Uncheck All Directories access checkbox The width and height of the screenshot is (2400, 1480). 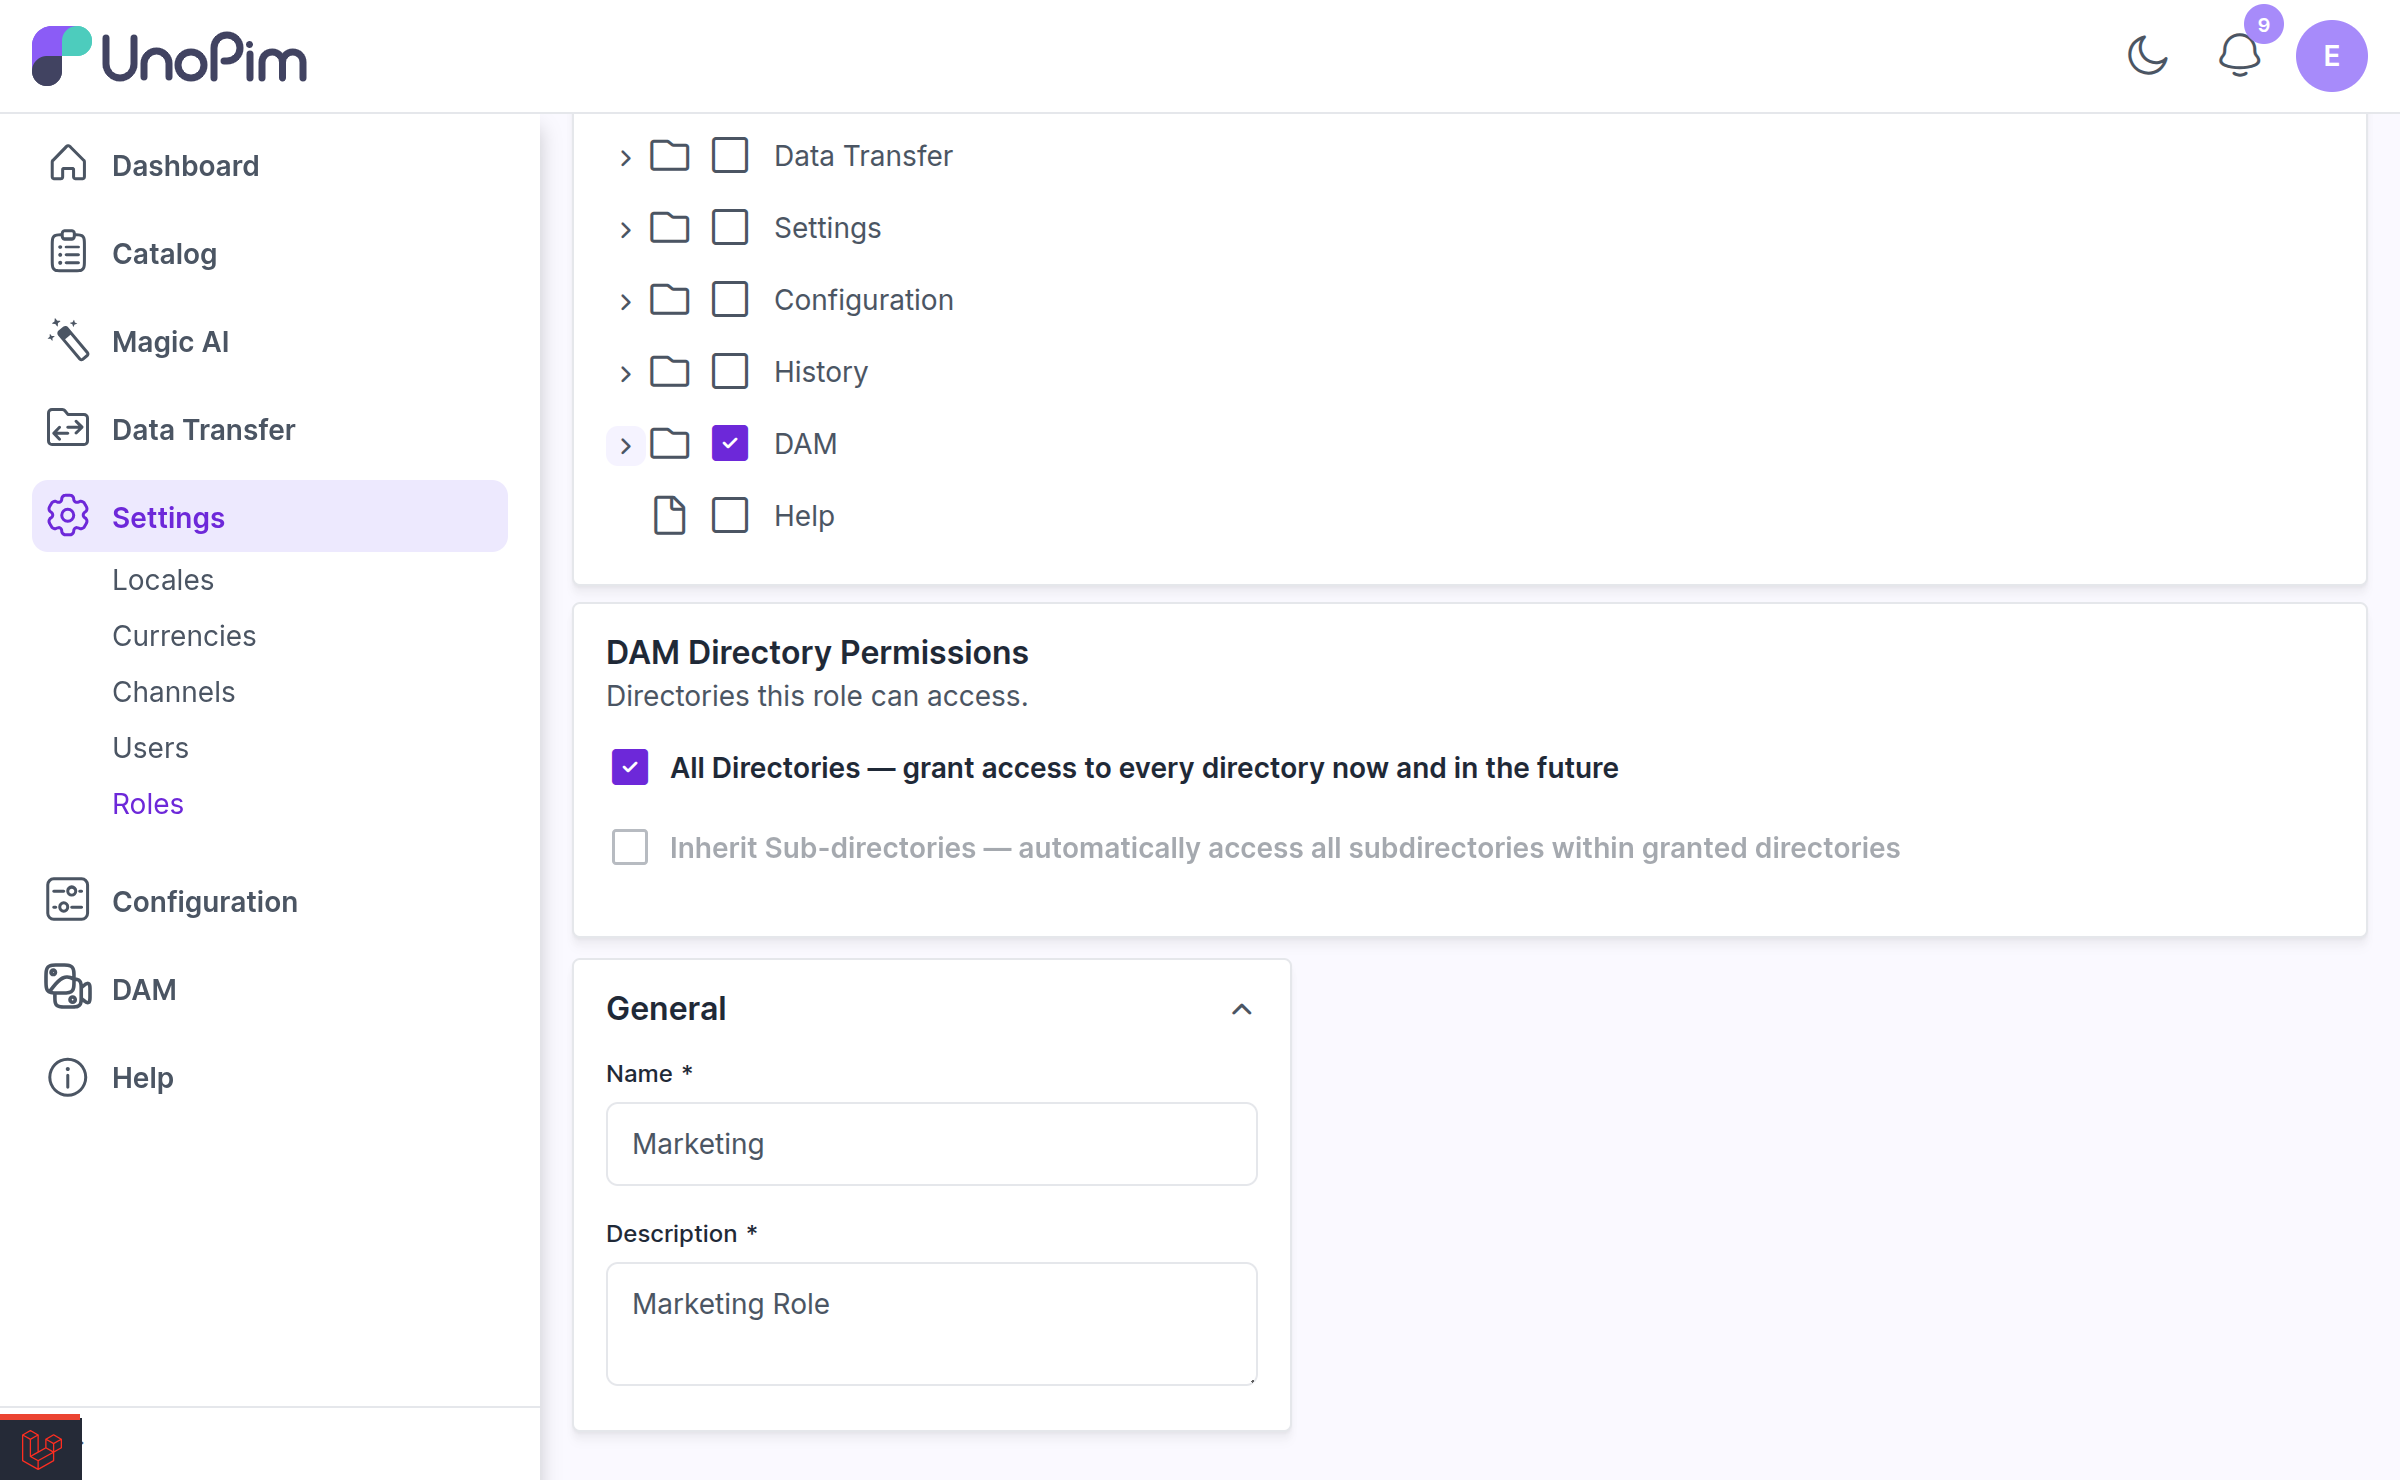[630, 768]
